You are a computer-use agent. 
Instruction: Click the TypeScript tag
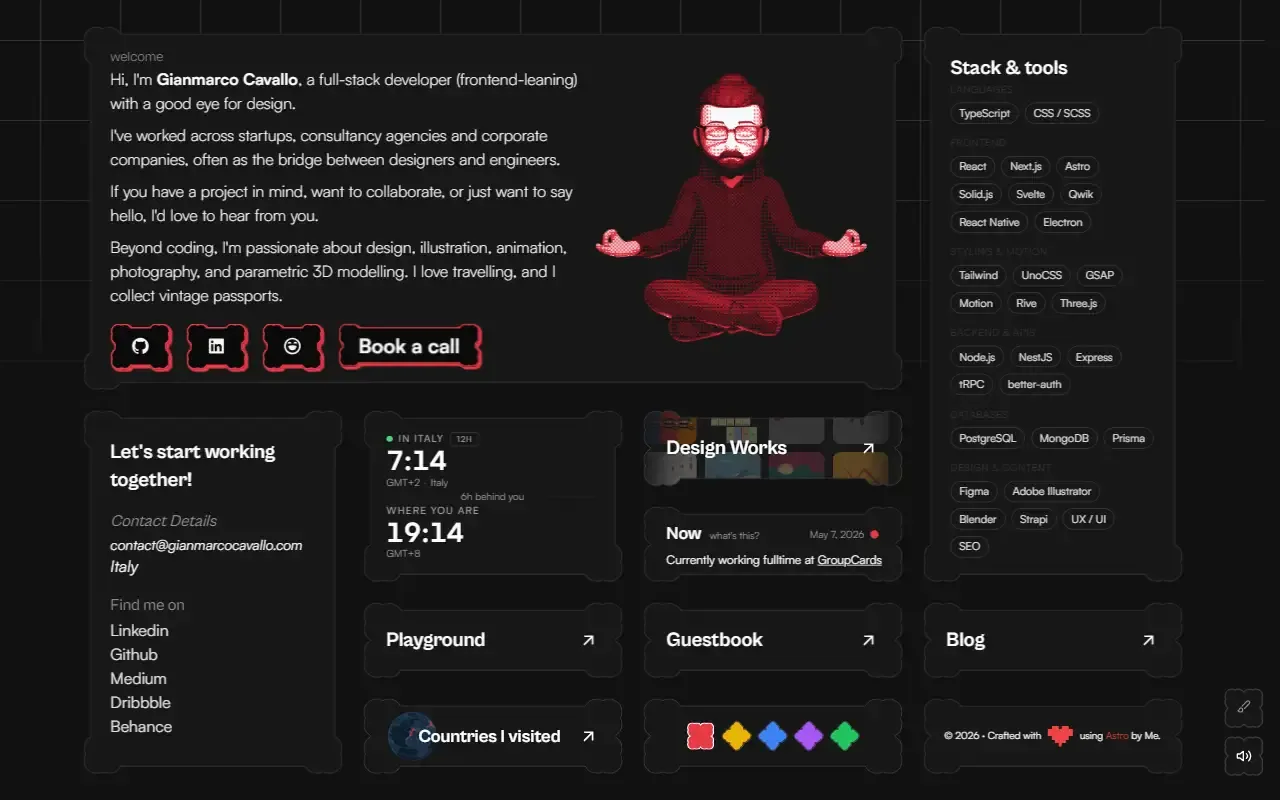(984, 113)
